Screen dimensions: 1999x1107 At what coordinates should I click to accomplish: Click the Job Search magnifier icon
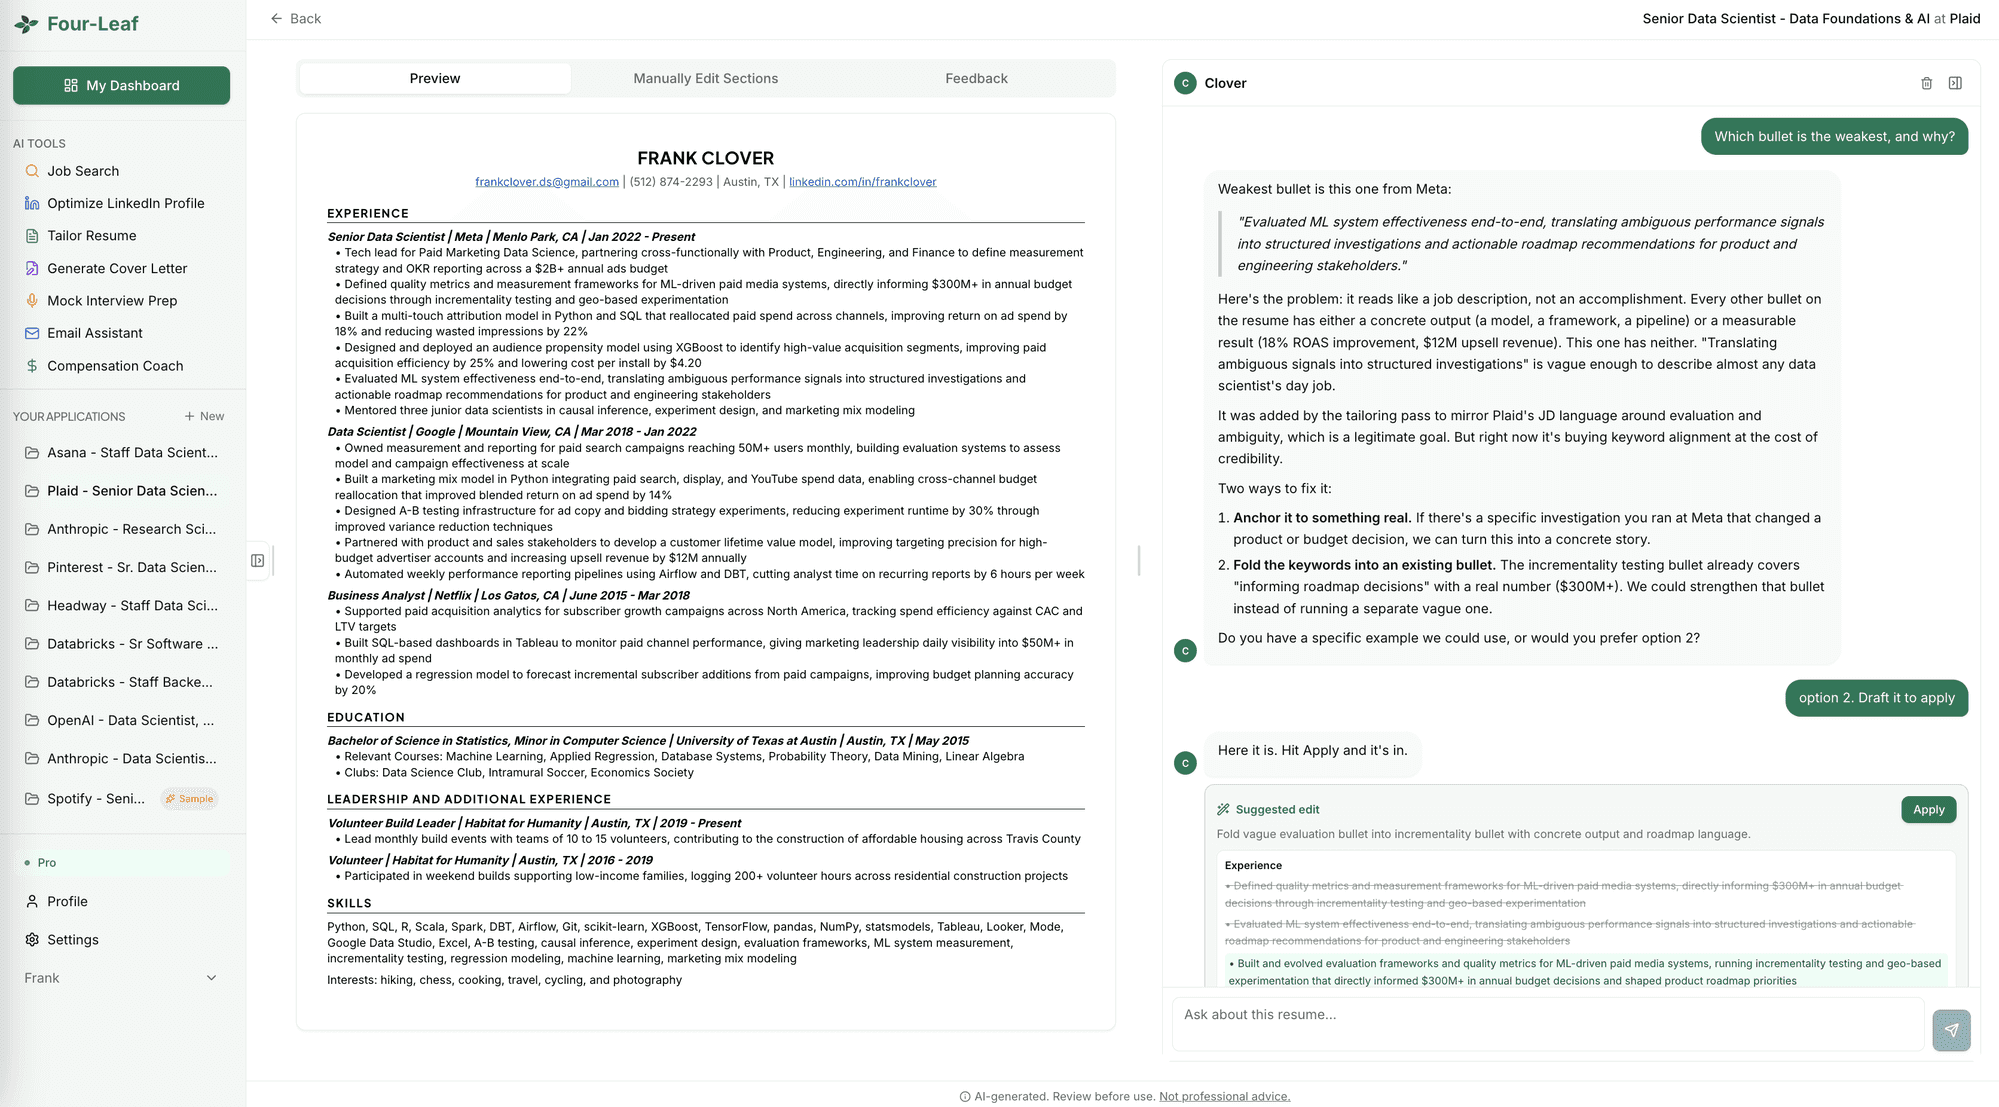pyautogui.click(x=32, y=171)
